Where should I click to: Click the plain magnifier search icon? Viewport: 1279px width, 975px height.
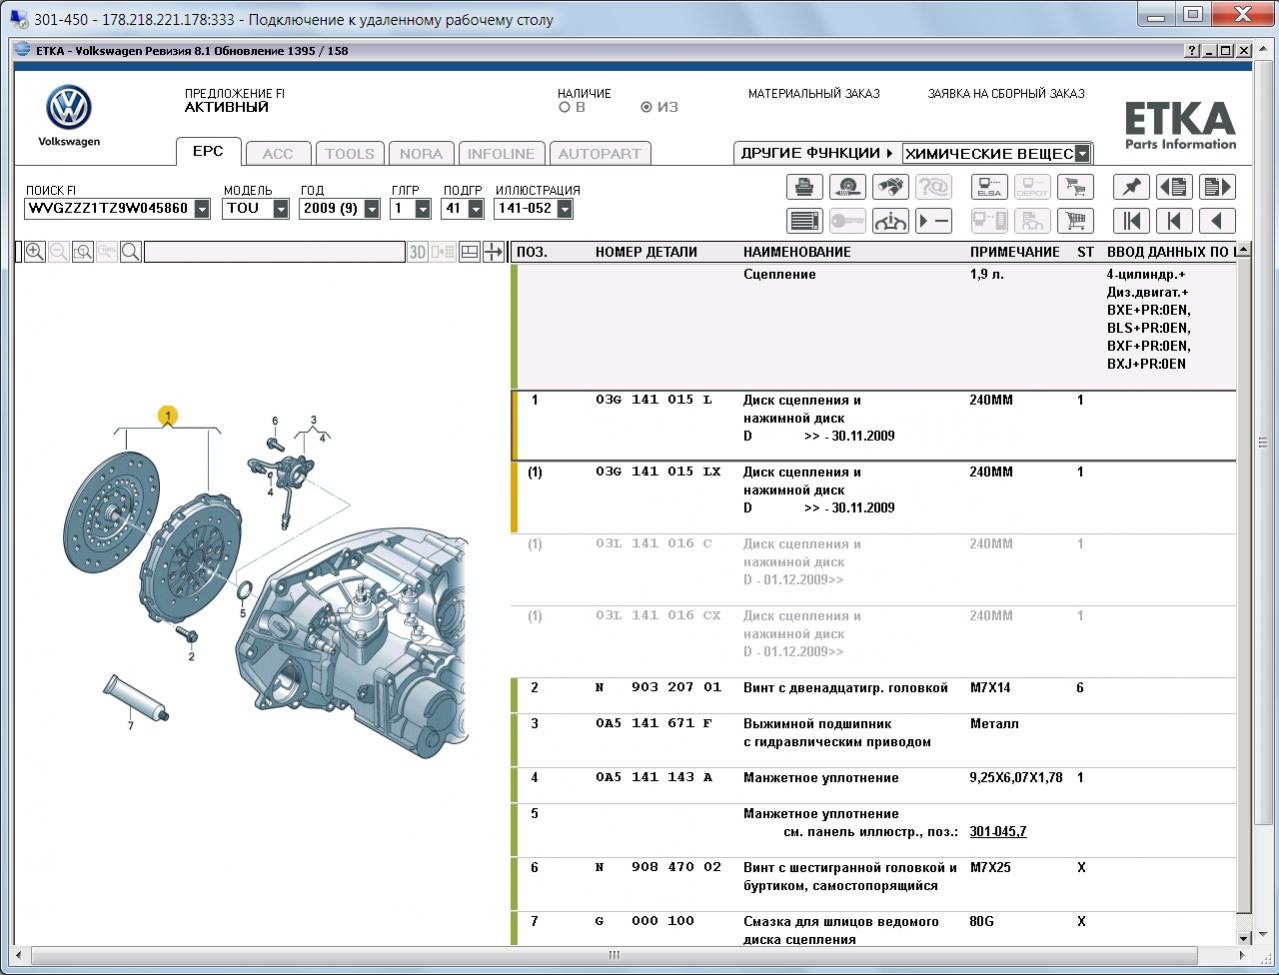131,252
